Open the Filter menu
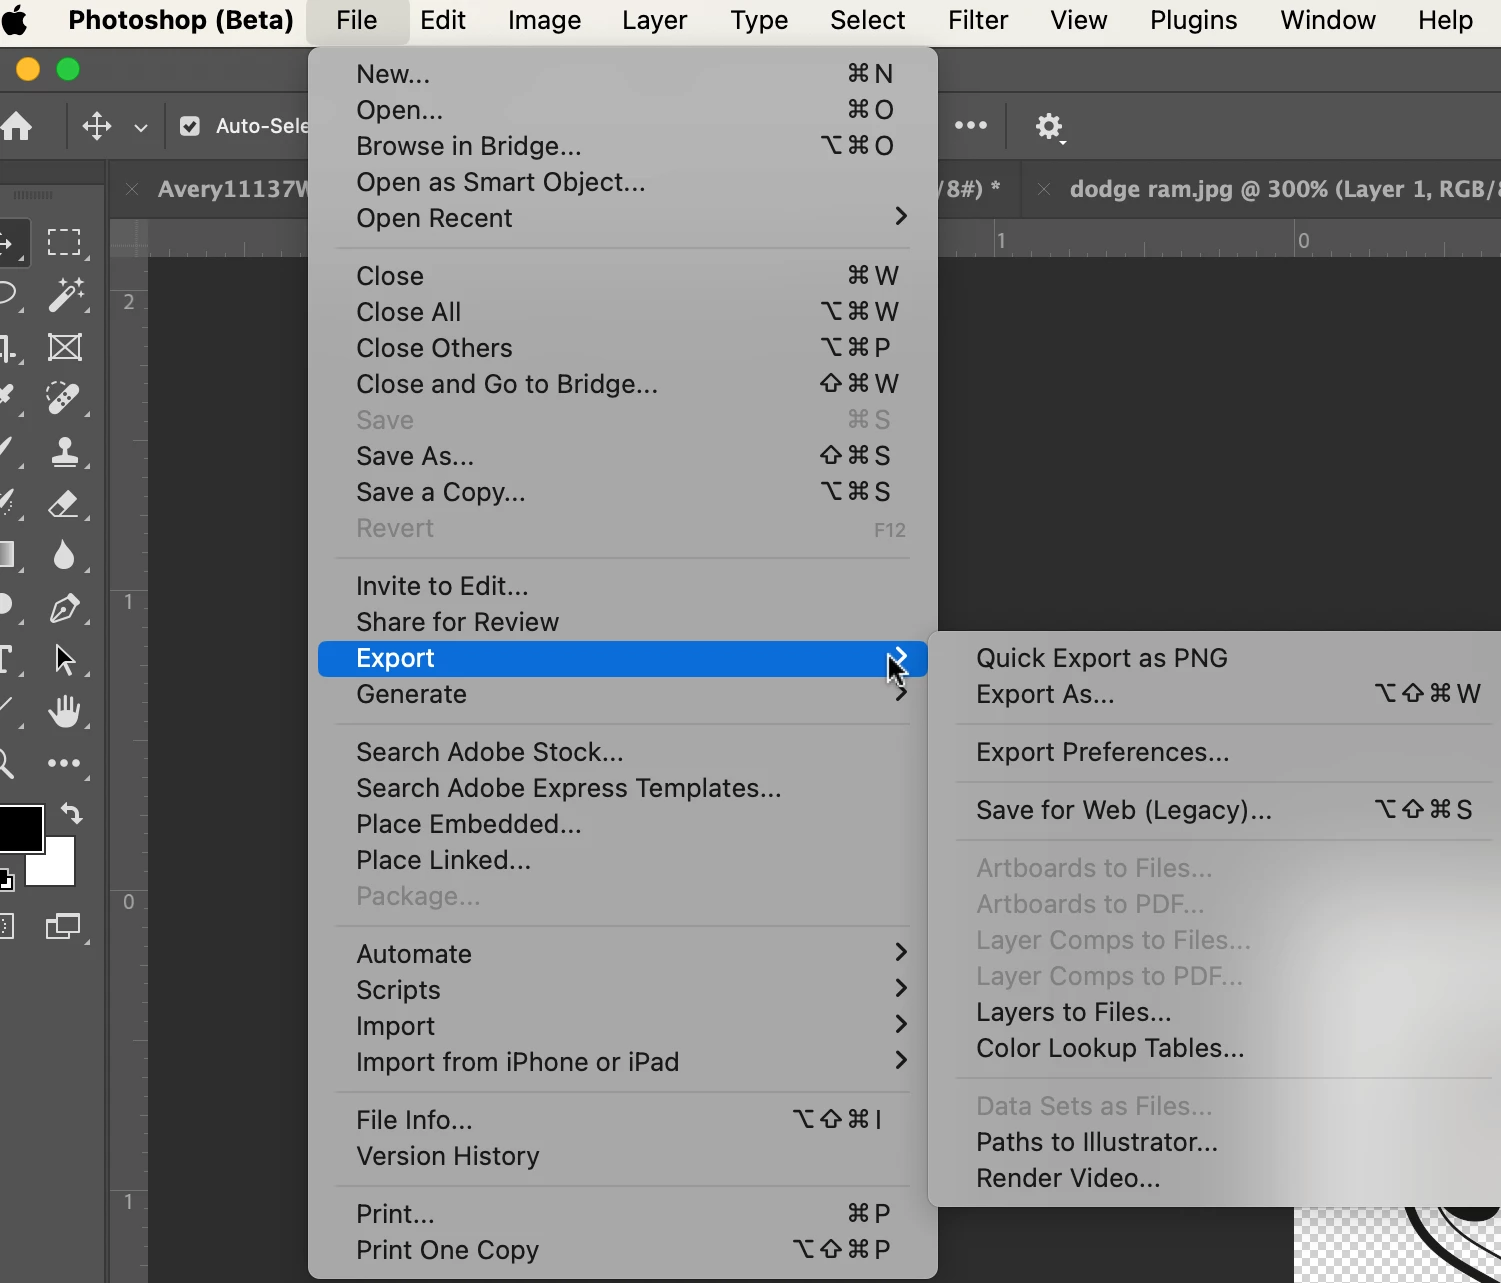 pos(978,20)
